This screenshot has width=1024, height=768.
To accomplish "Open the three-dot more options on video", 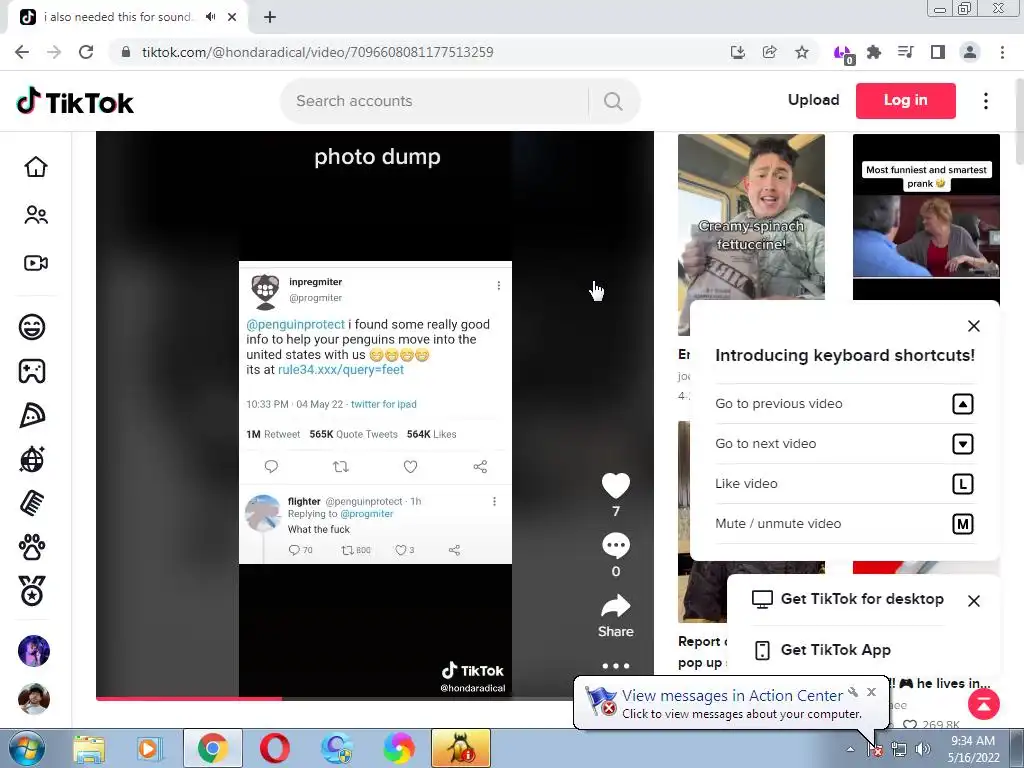I will click(616, 666).
